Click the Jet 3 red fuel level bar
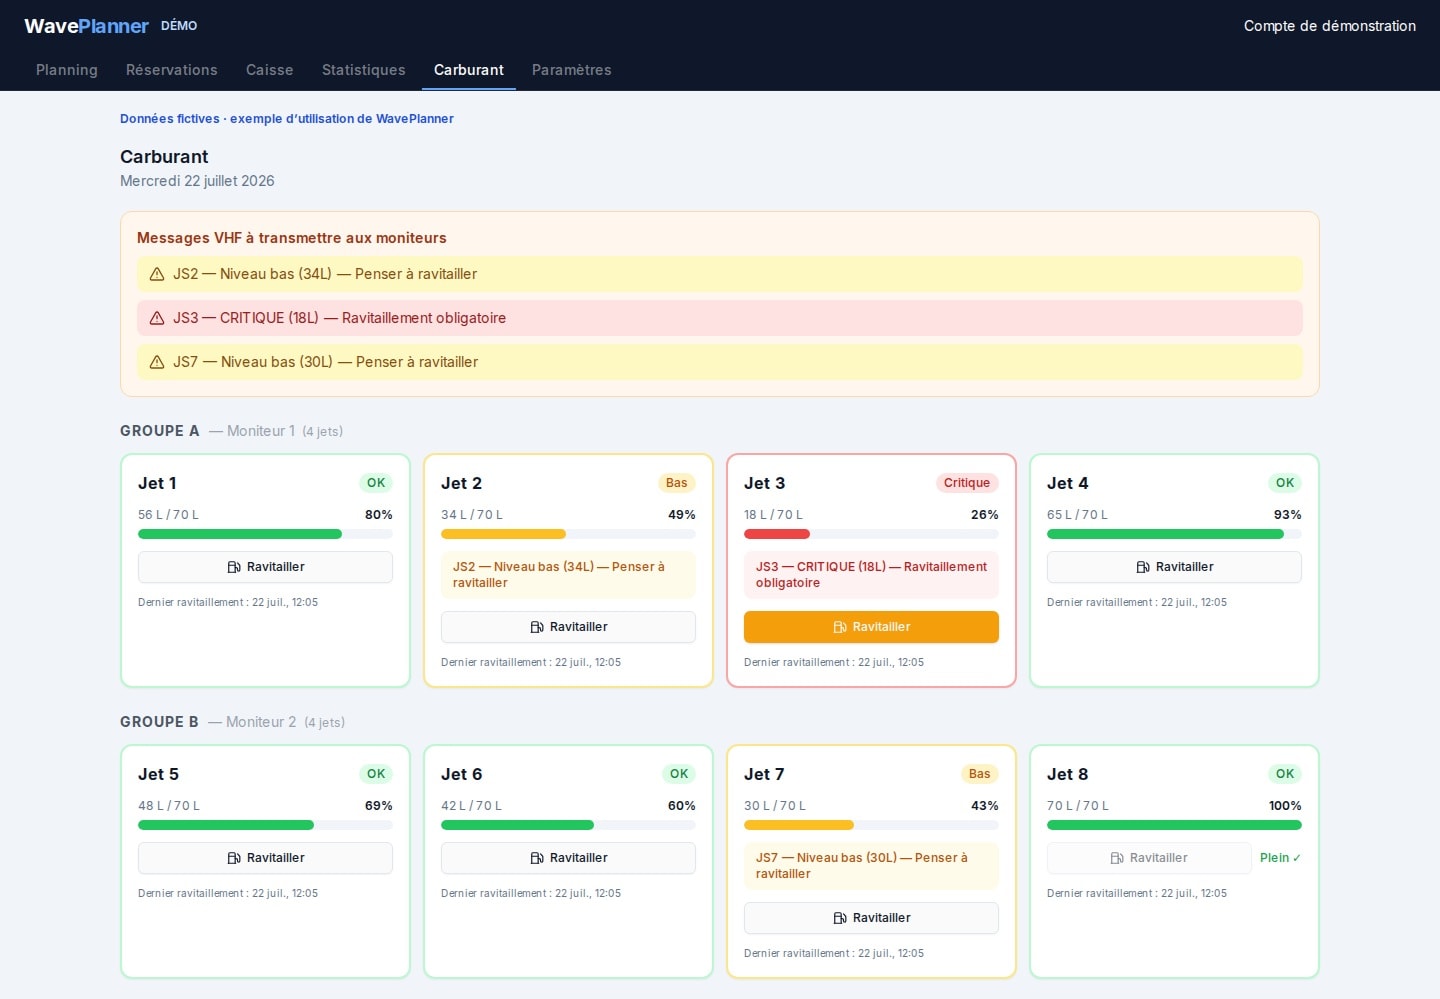Screen dimensions: 1440x999 (x=777, y=534)
